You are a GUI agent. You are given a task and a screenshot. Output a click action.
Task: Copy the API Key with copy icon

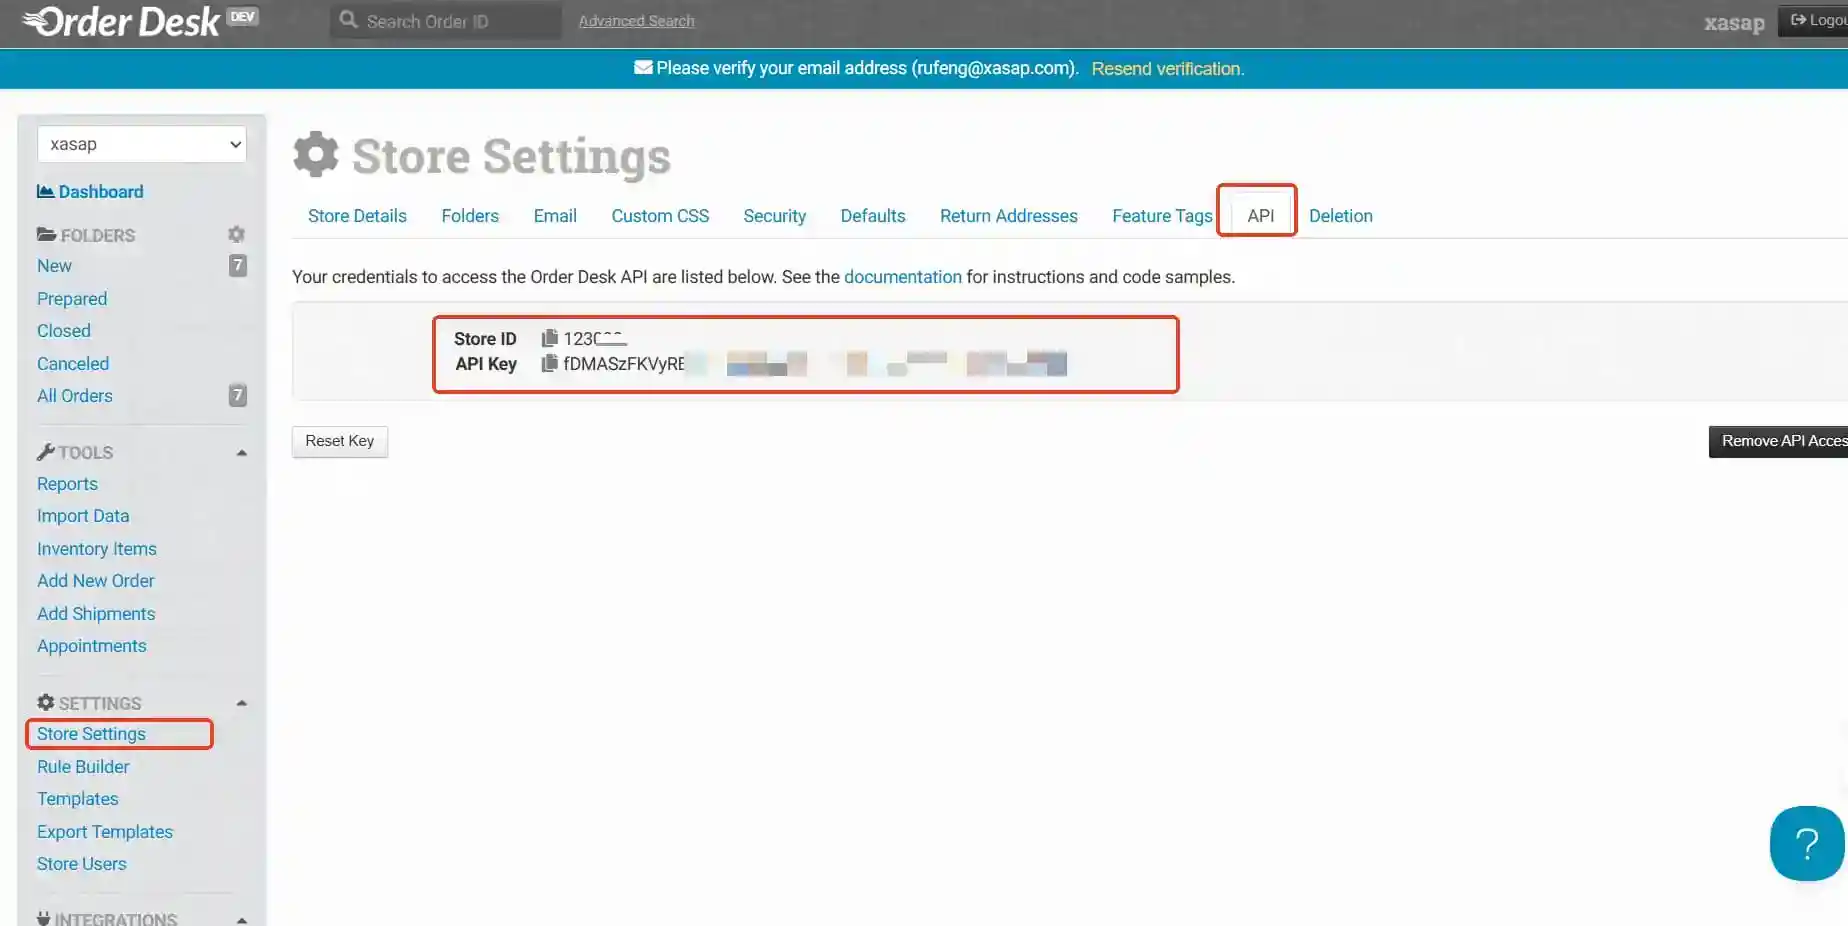(x=549, y=363)
